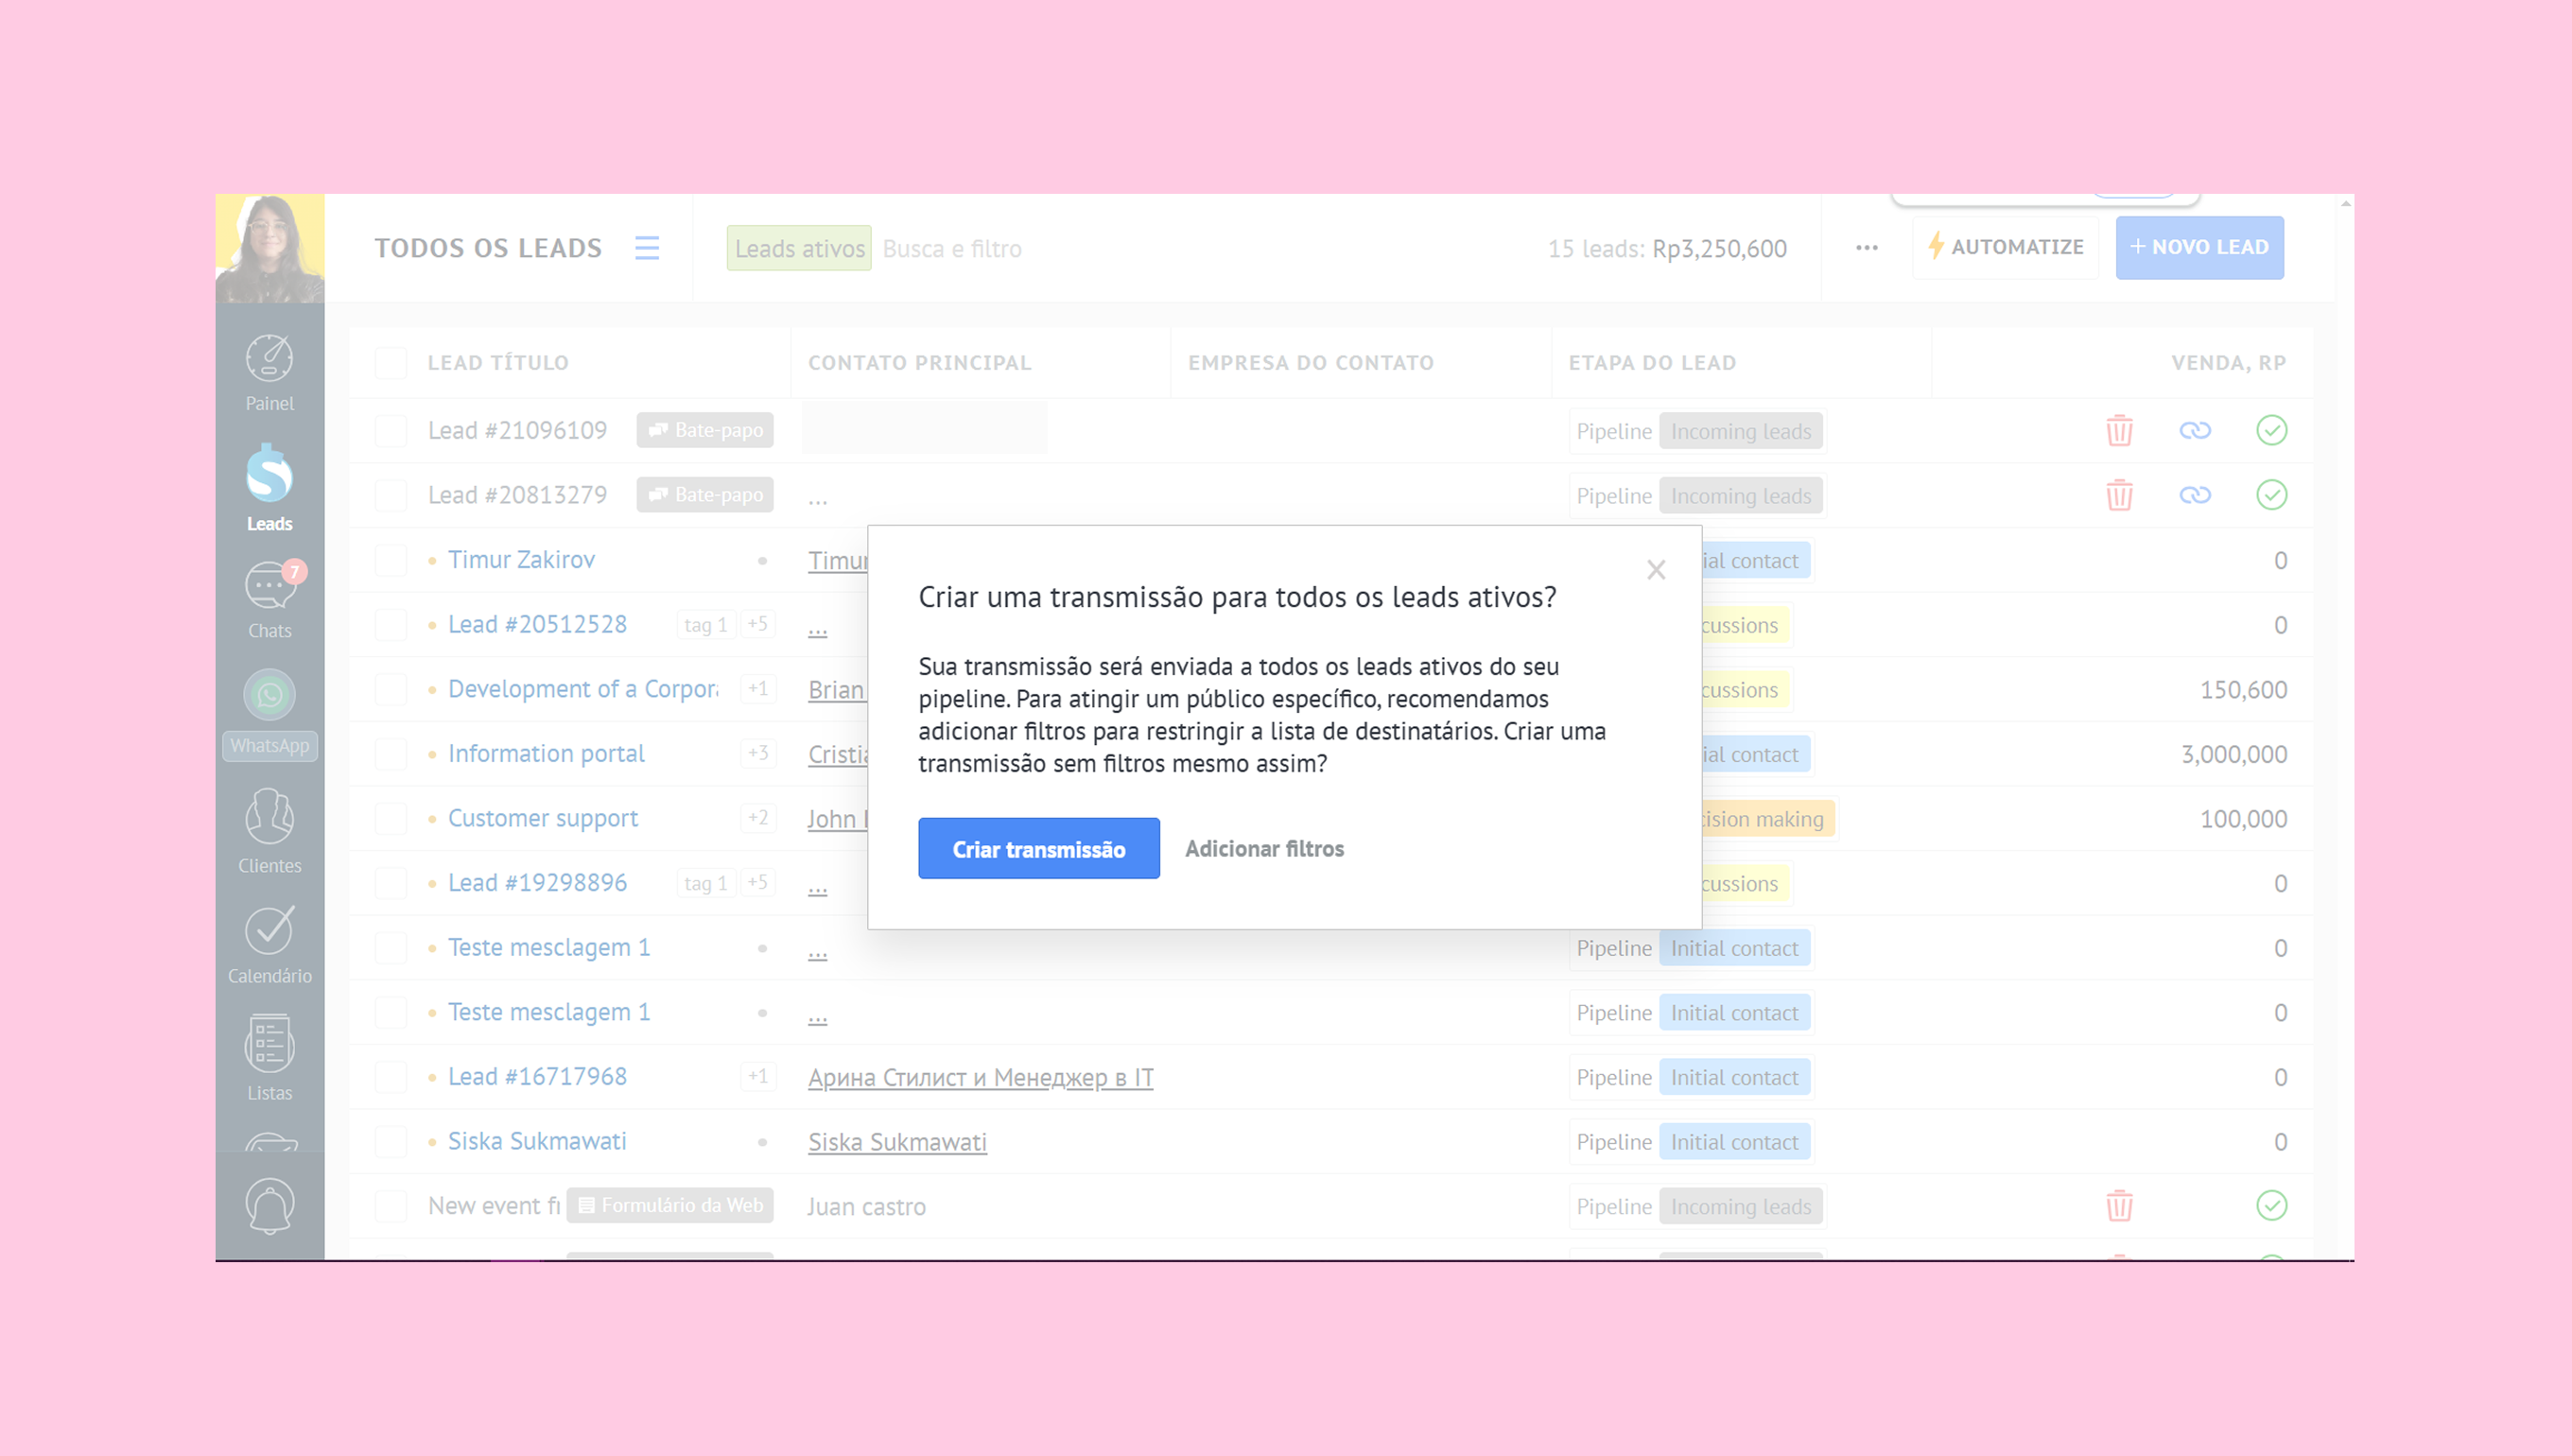Screen dimensions: 2572x1456
Task: Sort by VENDA, RP column header
Action: click(x=2228, y=363)
